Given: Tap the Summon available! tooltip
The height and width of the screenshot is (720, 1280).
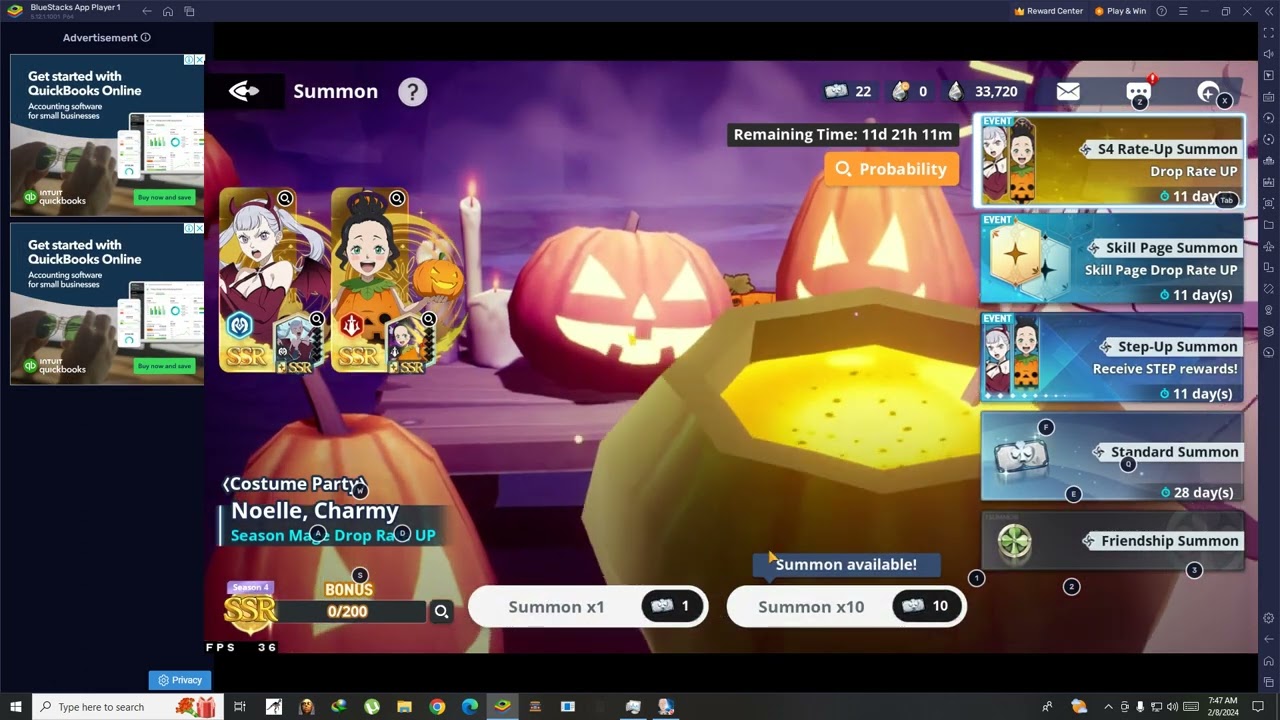Looking at the screenshot, I should tap(846, 565).
